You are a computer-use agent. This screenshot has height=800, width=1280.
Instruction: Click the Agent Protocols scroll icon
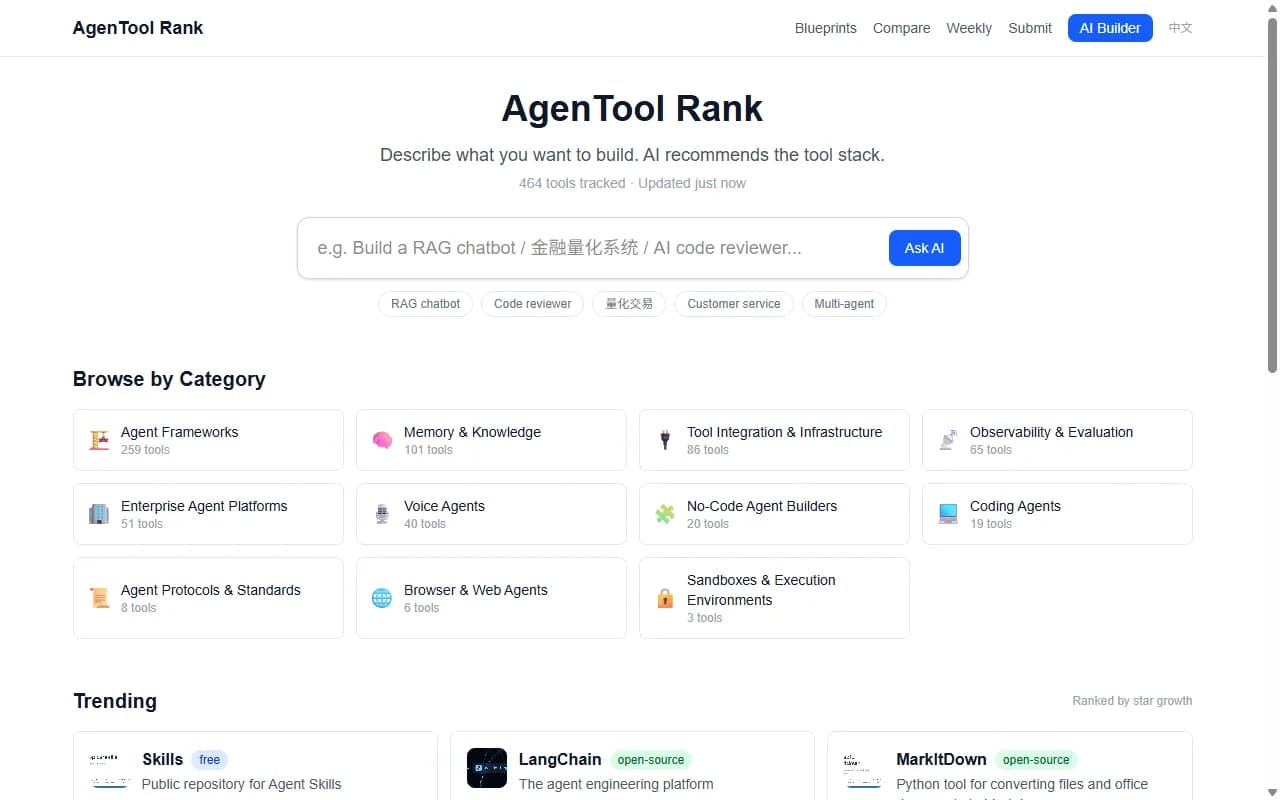[x=99, y=598]
